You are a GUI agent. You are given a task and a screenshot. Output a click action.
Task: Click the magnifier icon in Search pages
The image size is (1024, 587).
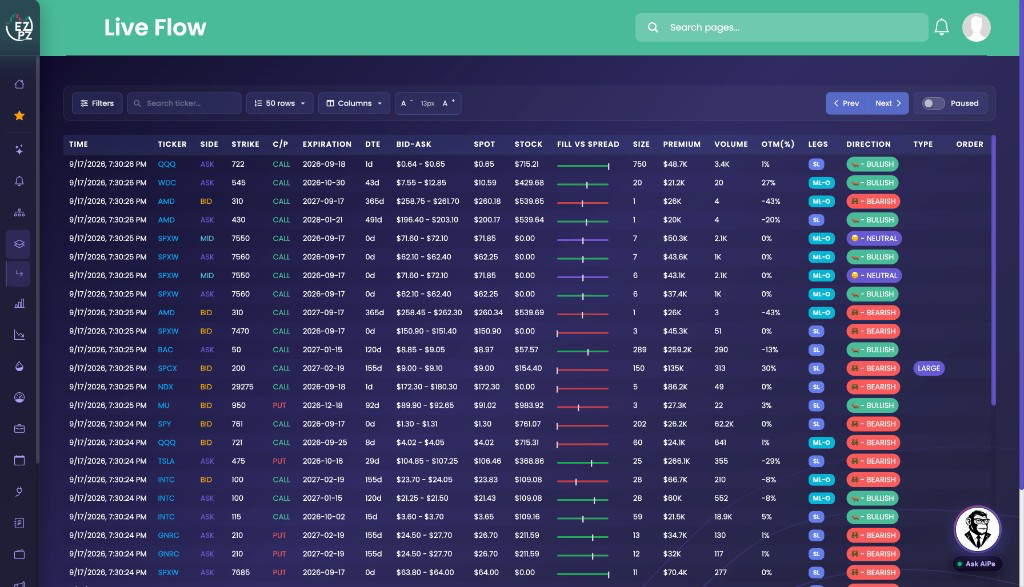pyautogui.click(x=652, y=27)
